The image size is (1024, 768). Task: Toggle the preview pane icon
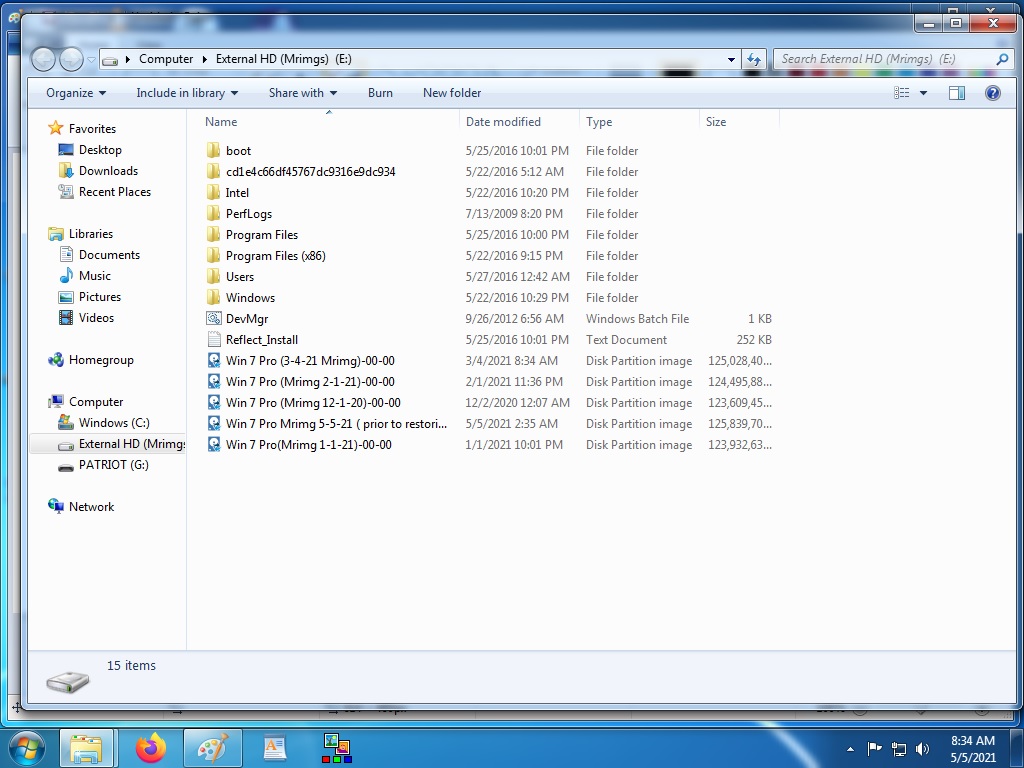pos(957,93)
